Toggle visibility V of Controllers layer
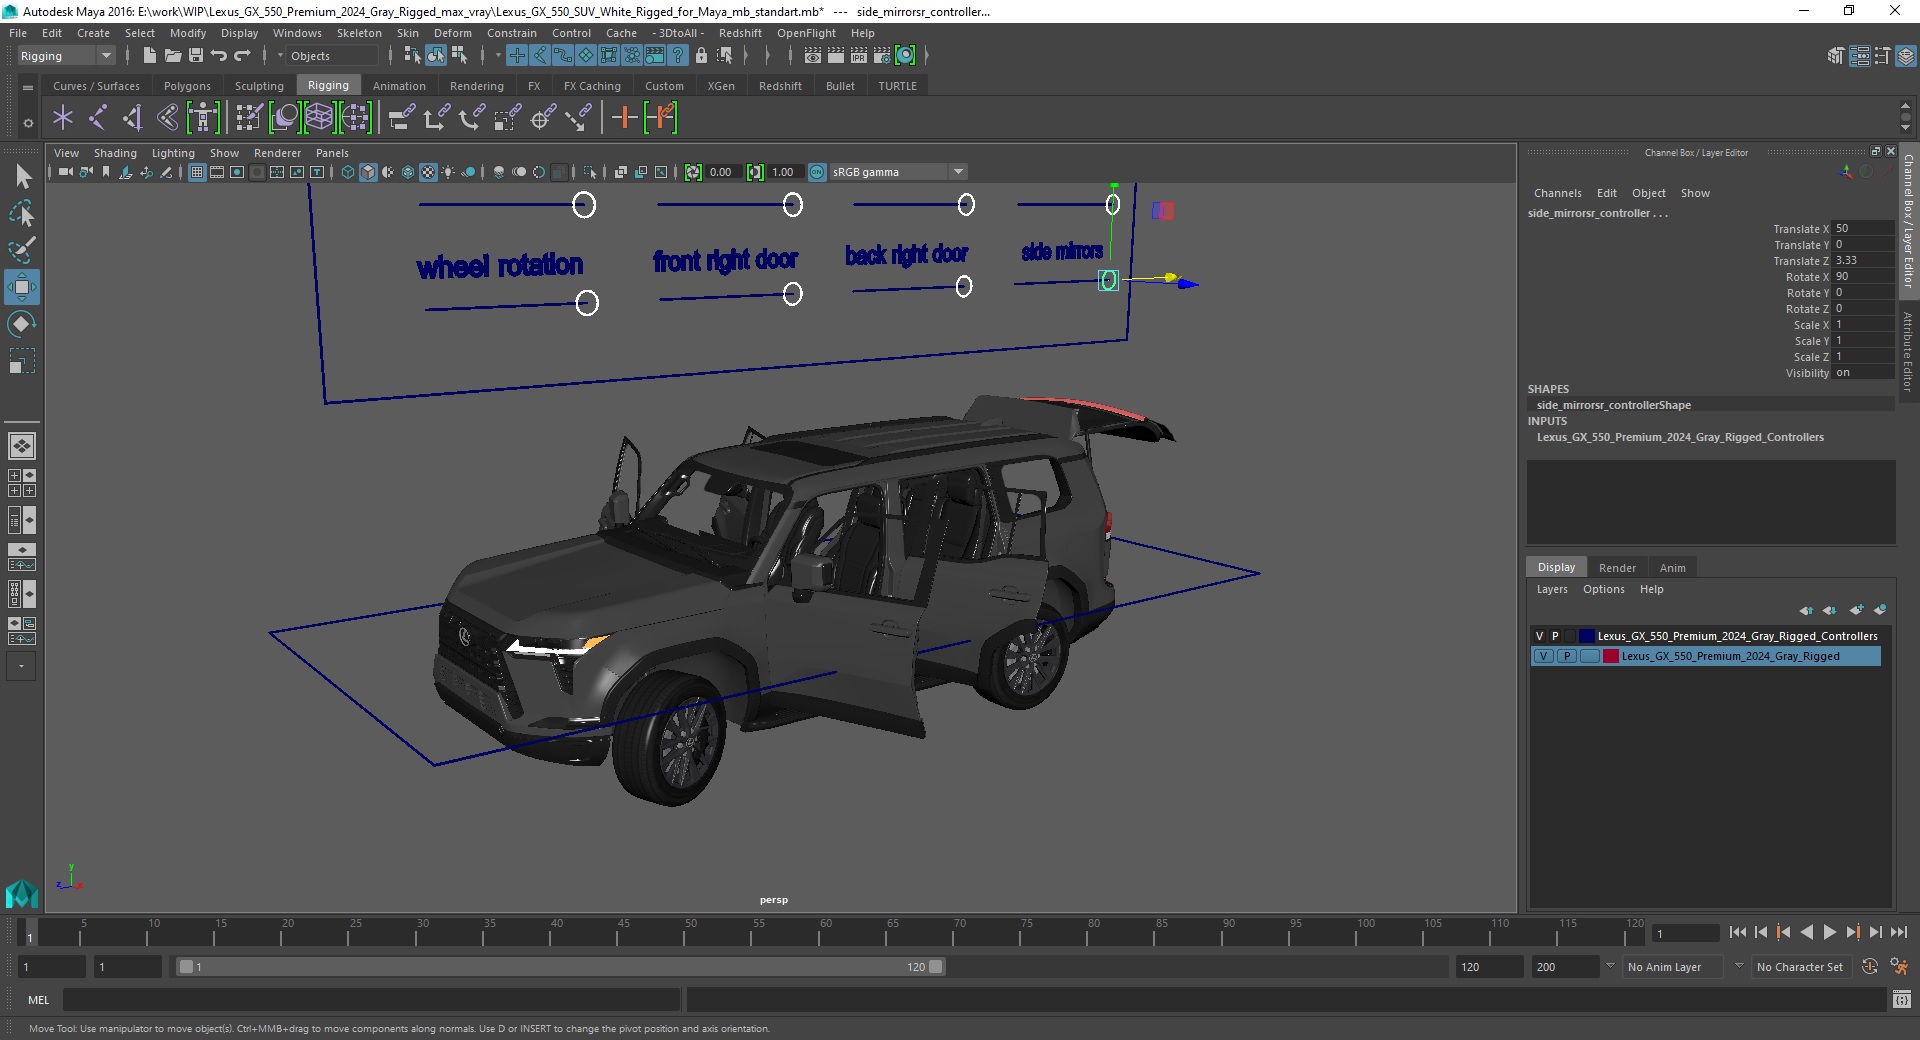The image size is (1920, 1040). tap(1540, 636)
